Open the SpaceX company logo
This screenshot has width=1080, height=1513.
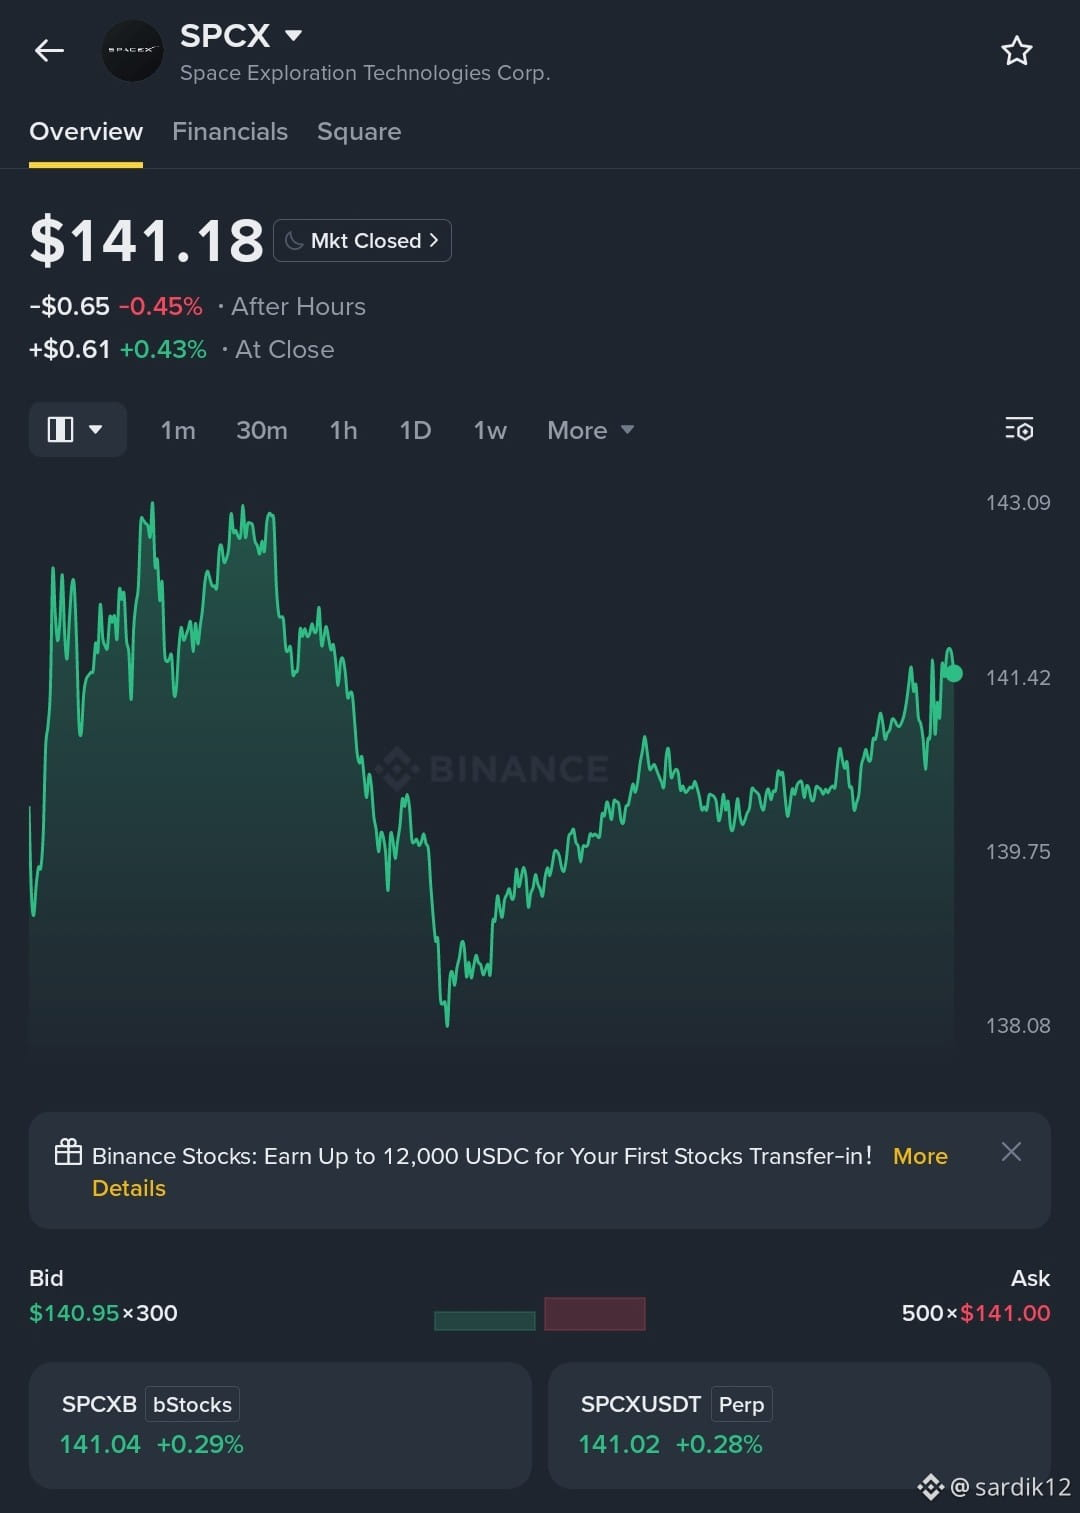point(132,50)
